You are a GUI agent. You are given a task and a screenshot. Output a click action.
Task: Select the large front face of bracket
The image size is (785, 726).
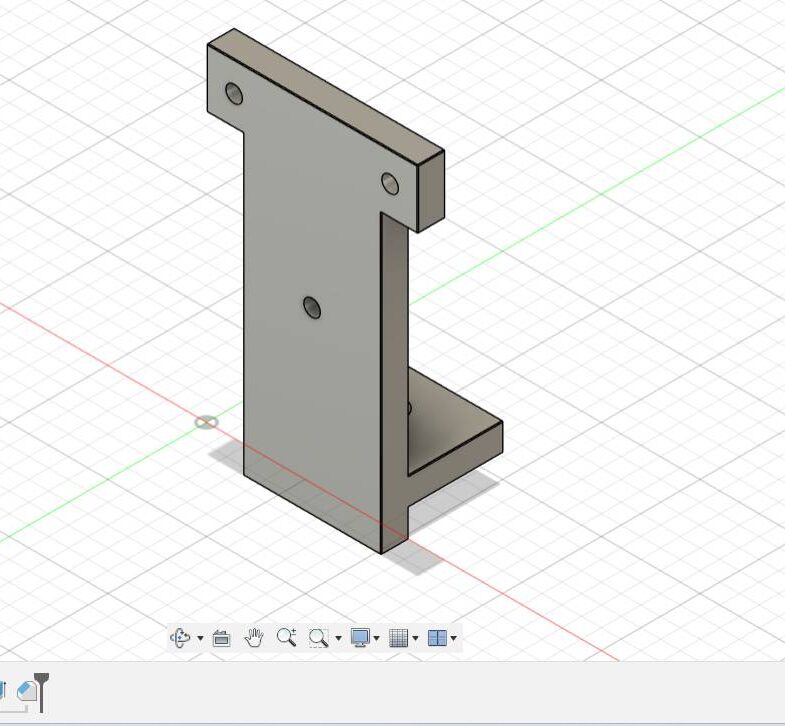[310, 400]
